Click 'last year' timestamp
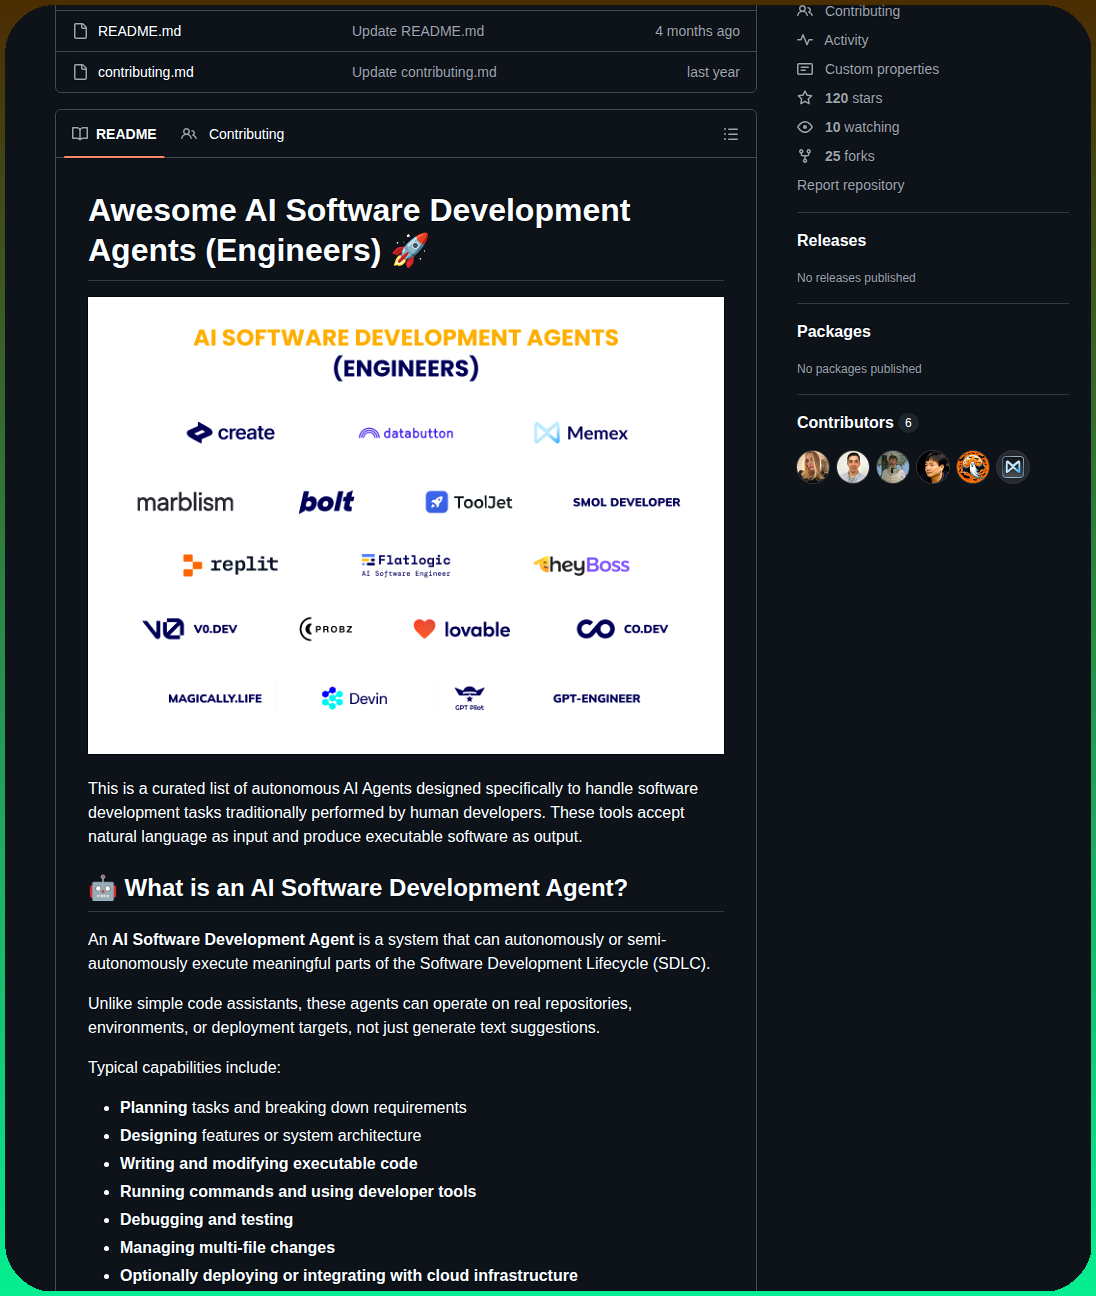The height and width of the screenshot is (1296, 1096). point(713,72)
